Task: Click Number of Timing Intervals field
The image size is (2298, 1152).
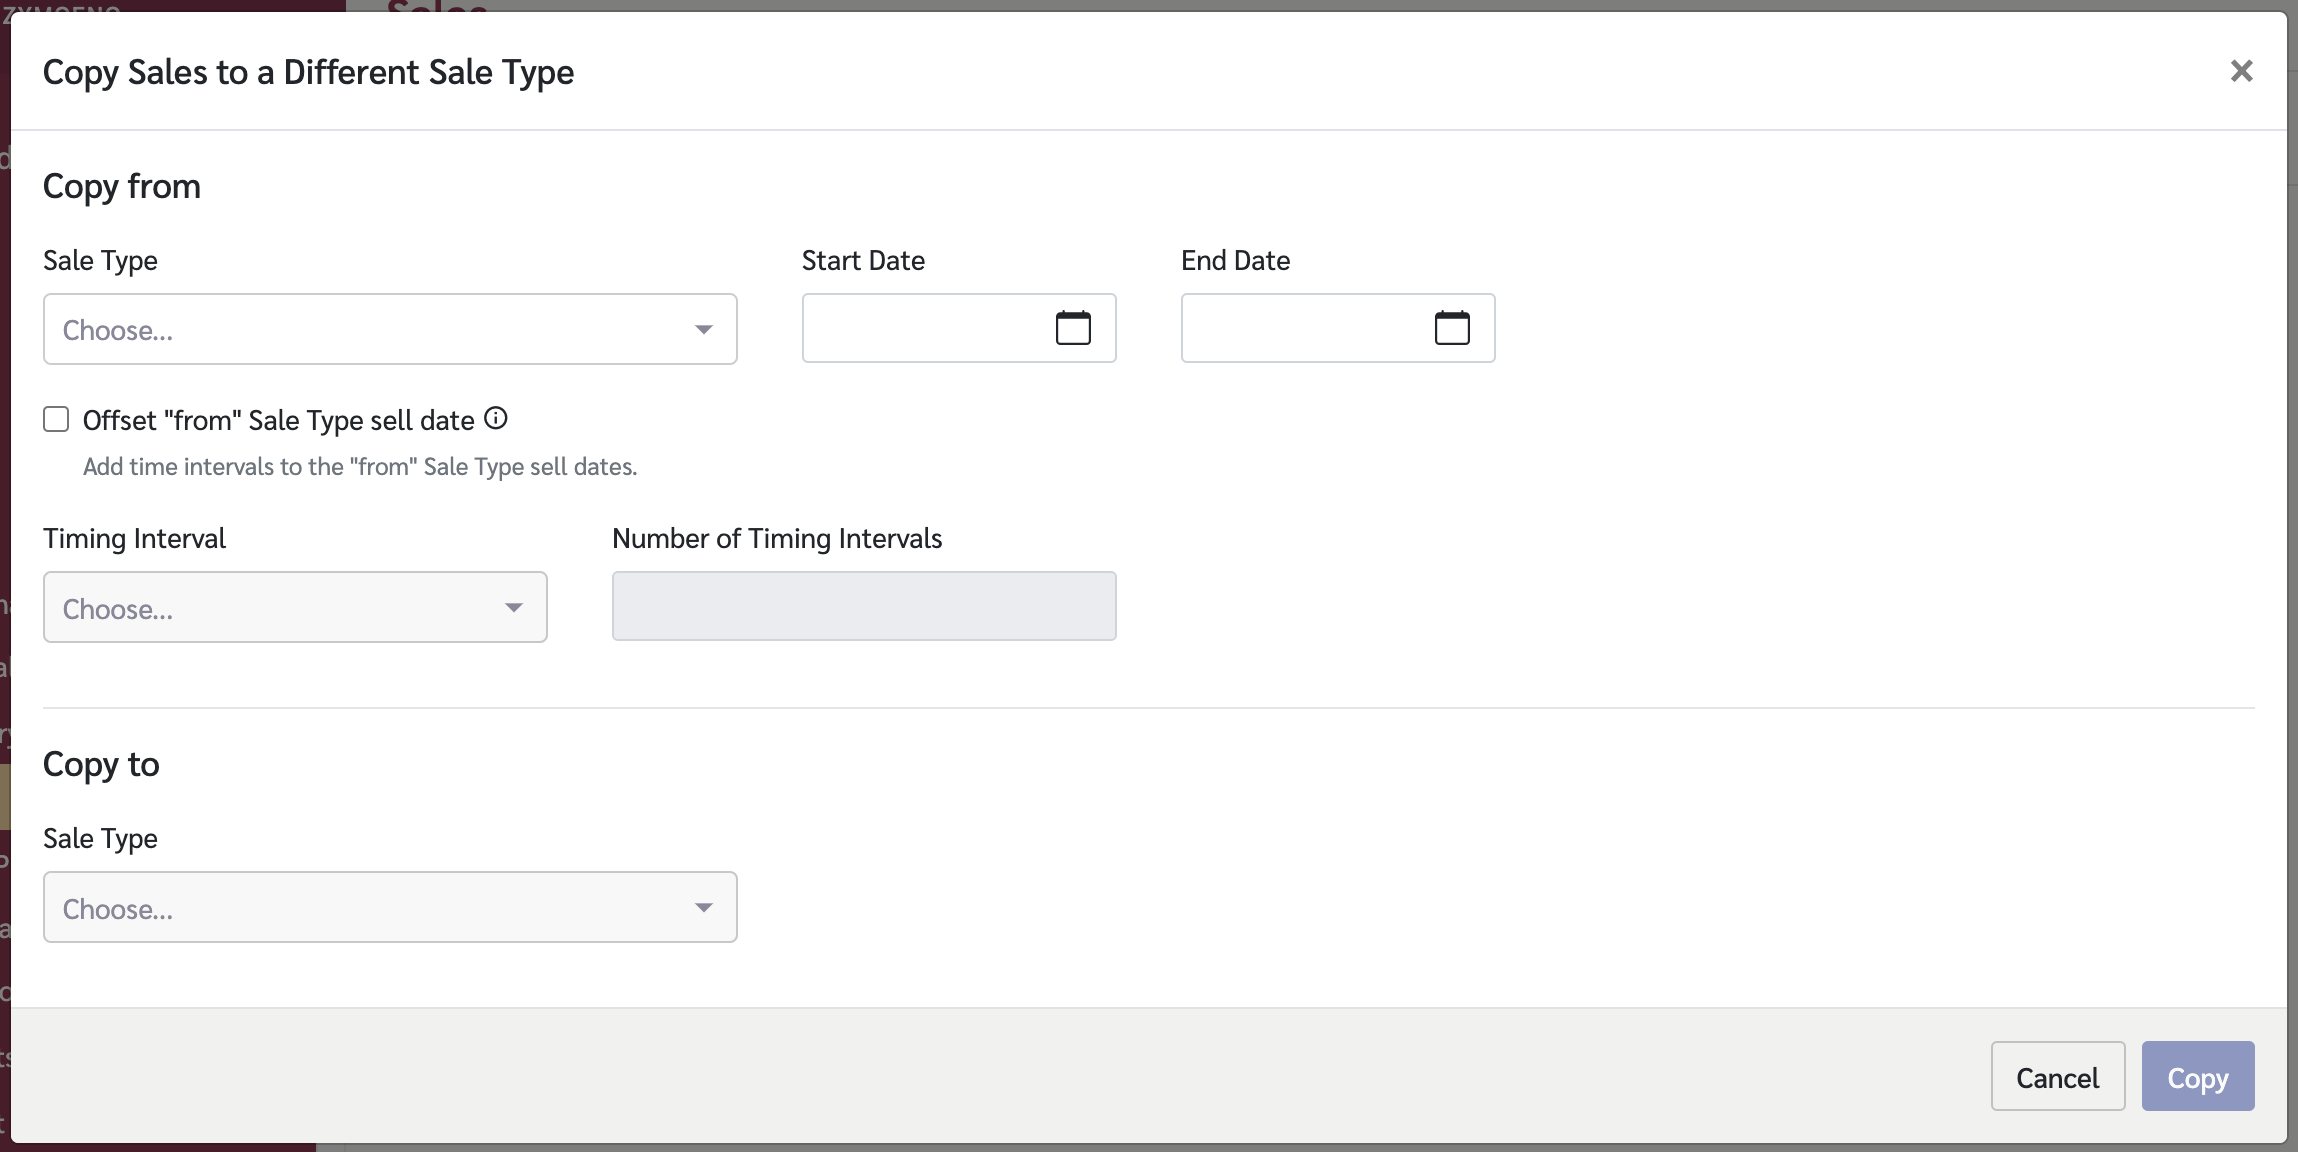Action: (864, 606)
